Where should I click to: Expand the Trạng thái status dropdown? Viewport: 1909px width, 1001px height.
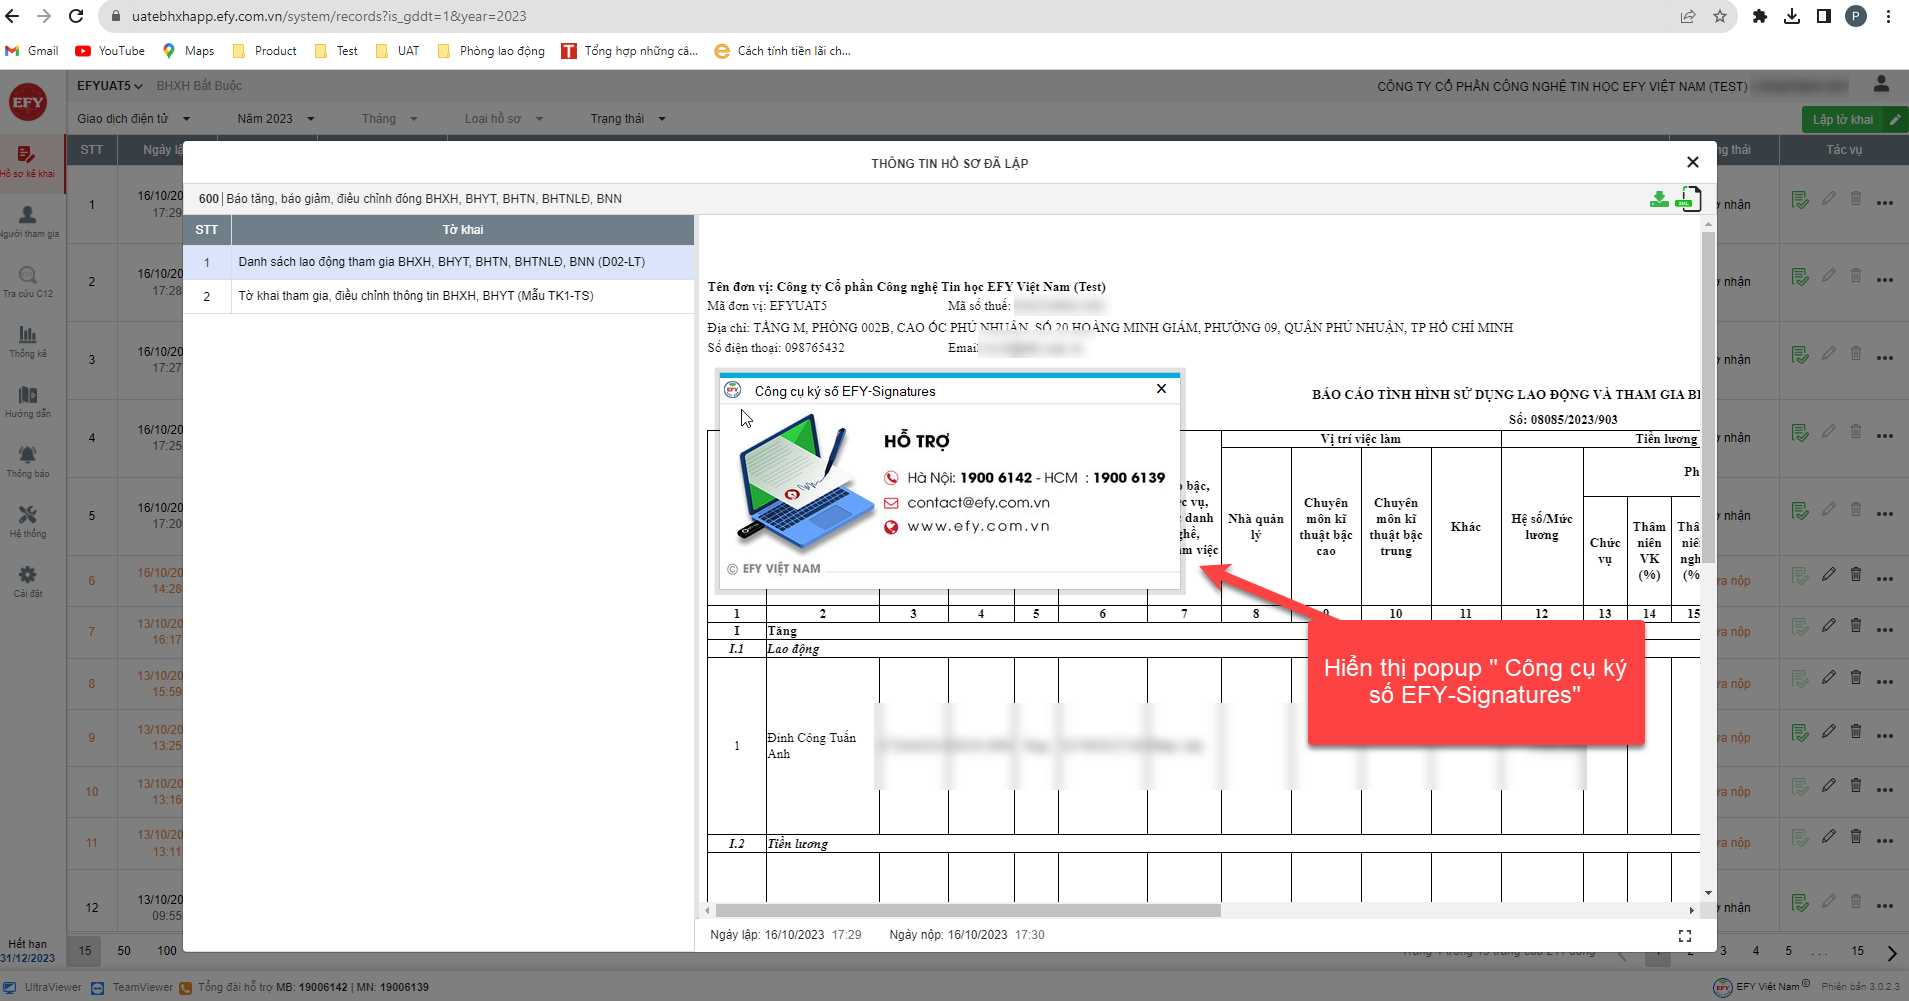627,119
